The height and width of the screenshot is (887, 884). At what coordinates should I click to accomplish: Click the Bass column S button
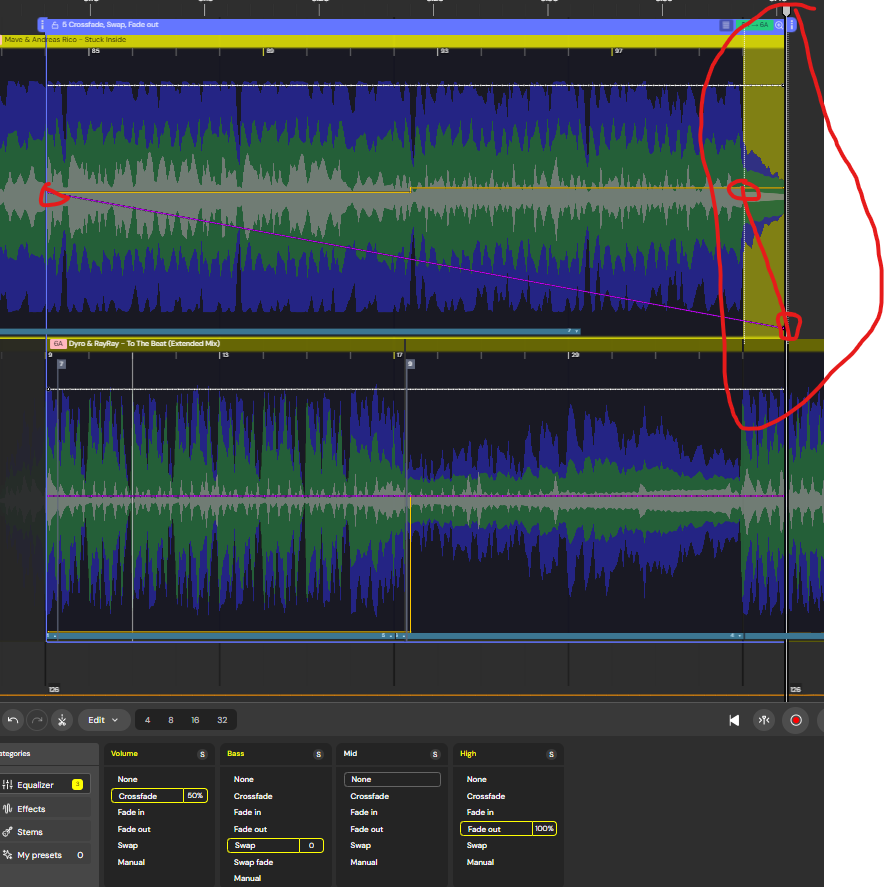pos(318,754)
